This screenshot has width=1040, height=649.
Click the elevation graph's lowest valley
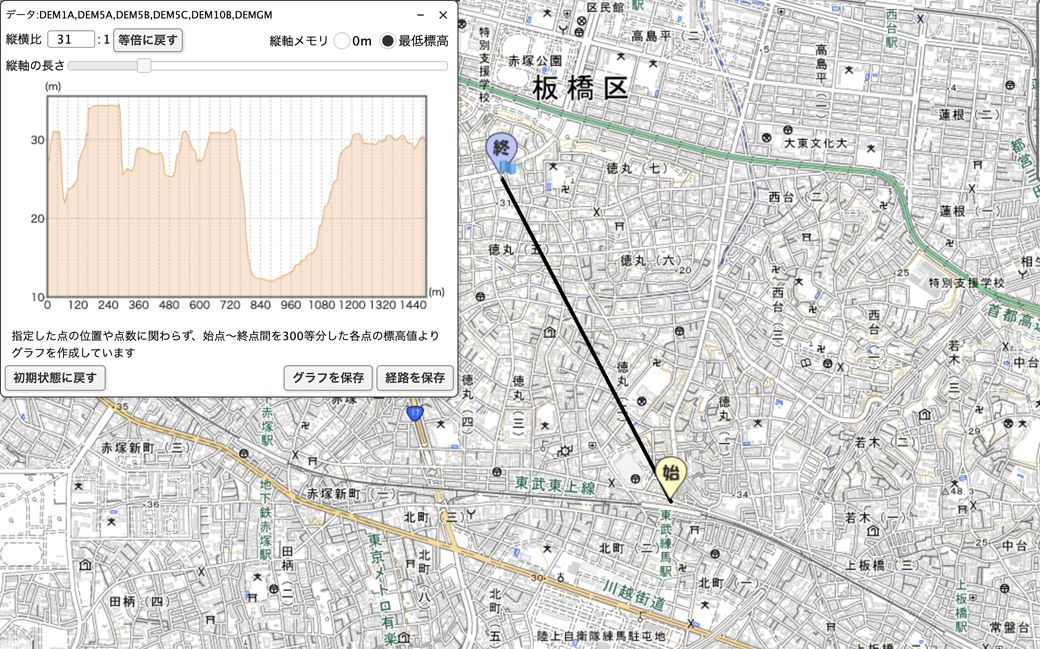pyautogui.click(x=266, y=279)
